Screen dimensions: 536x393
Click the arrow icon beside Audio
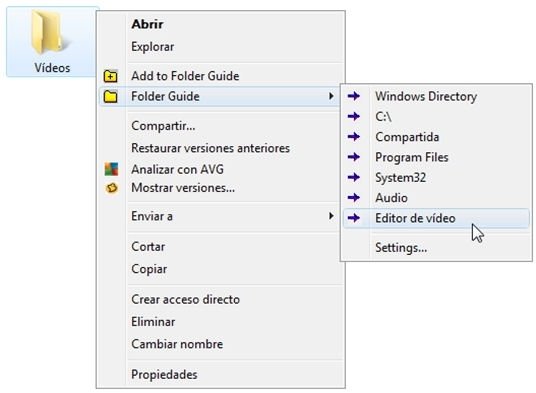click(x=354, y=197)
